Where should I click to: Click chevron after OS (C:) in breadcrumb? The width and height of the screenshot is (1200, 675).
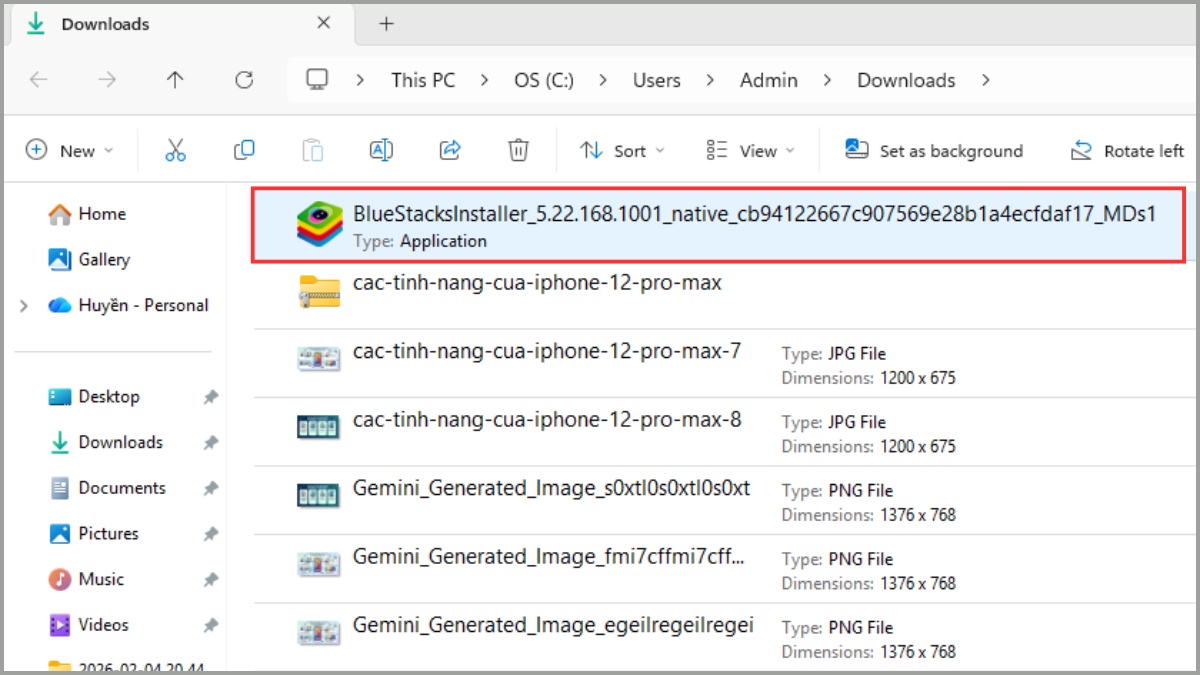(x=604, y=80)
